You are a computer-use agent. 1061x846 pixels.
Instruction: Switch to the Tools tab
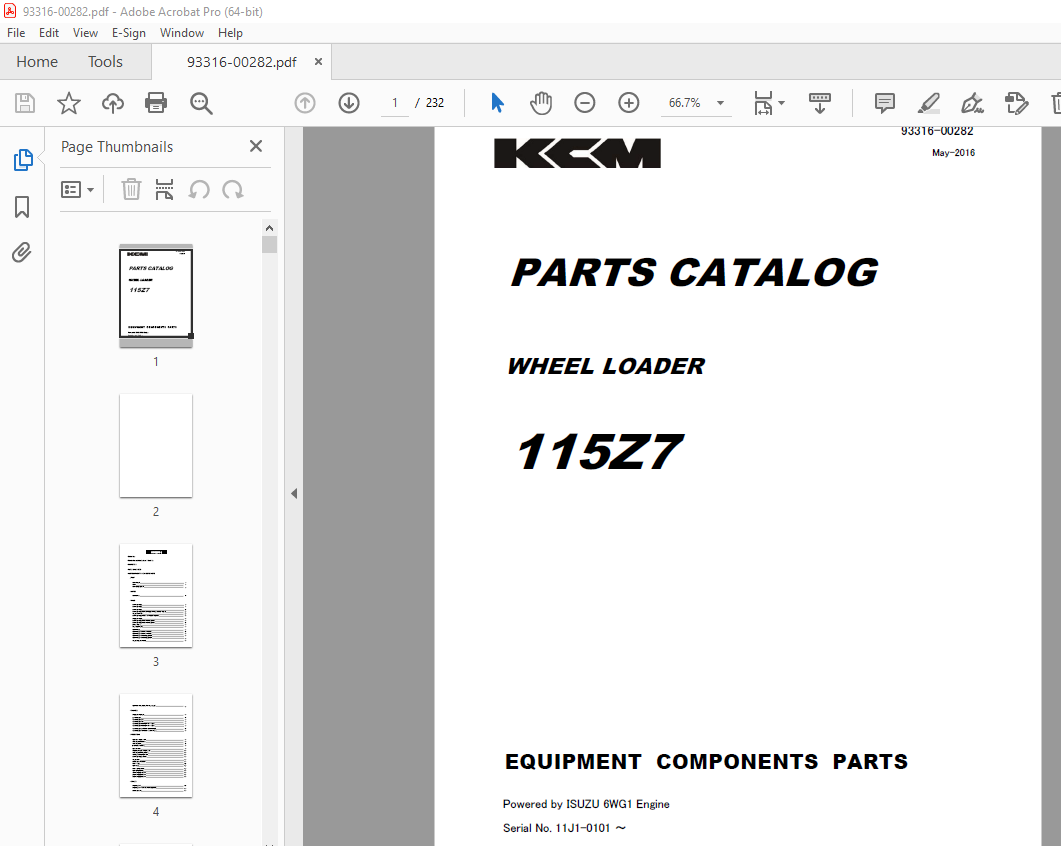pos(105,62)
